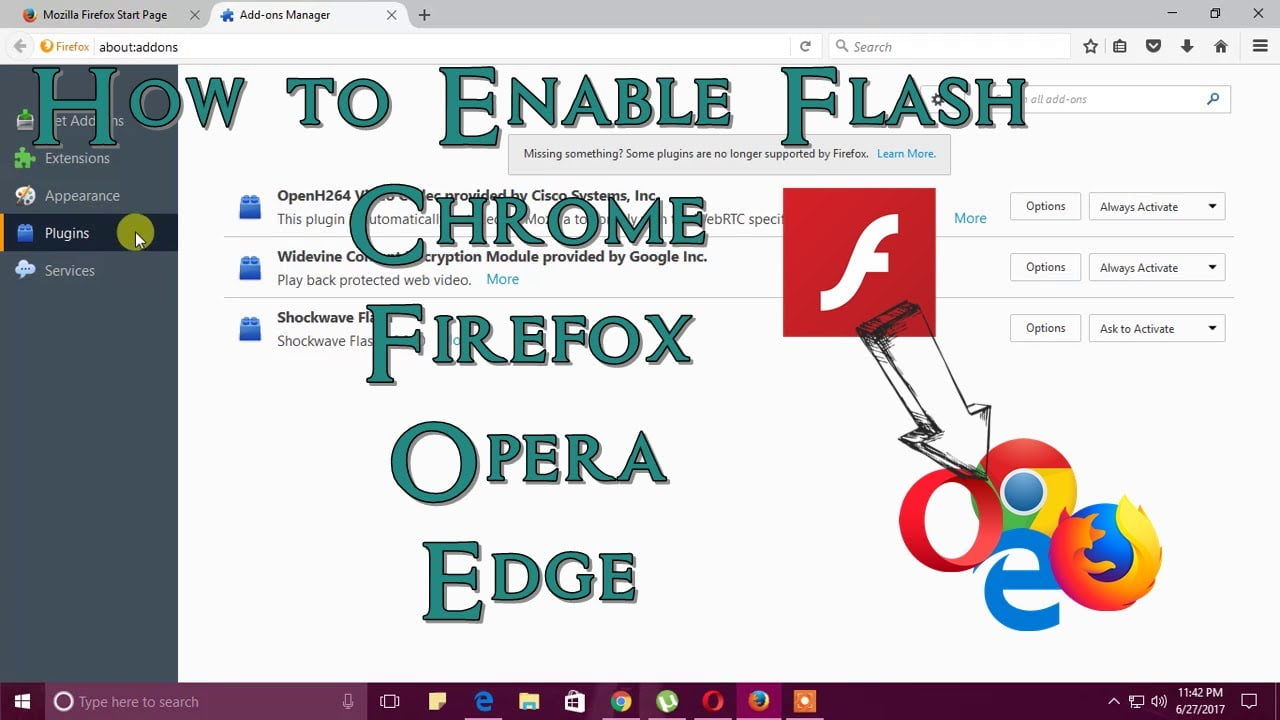
Task: Open More link for OpenH264 plugin
Action: [970, 218]
